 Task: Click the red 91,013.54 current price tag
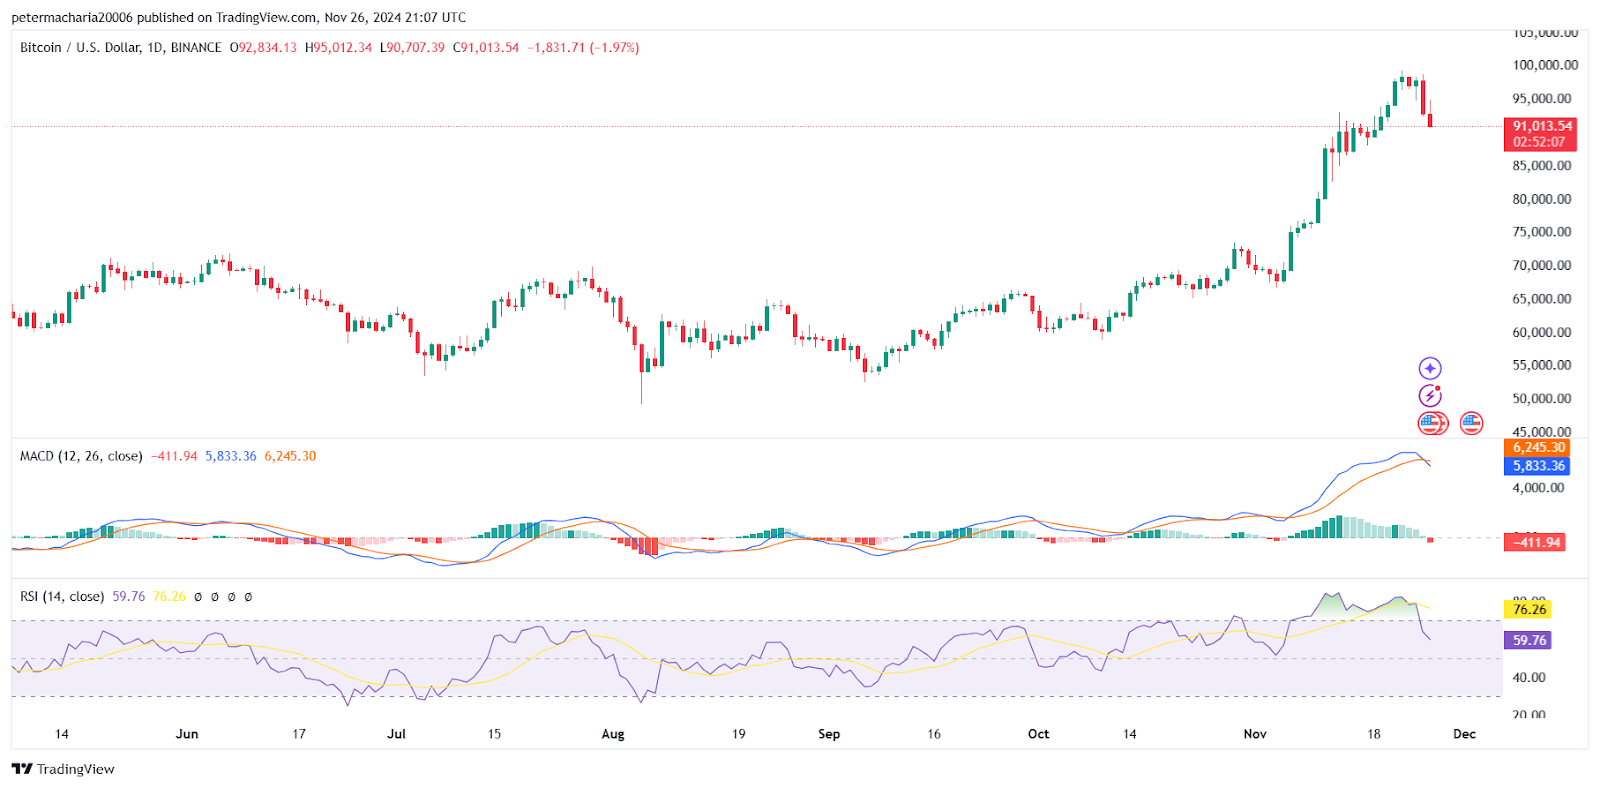1541,126
